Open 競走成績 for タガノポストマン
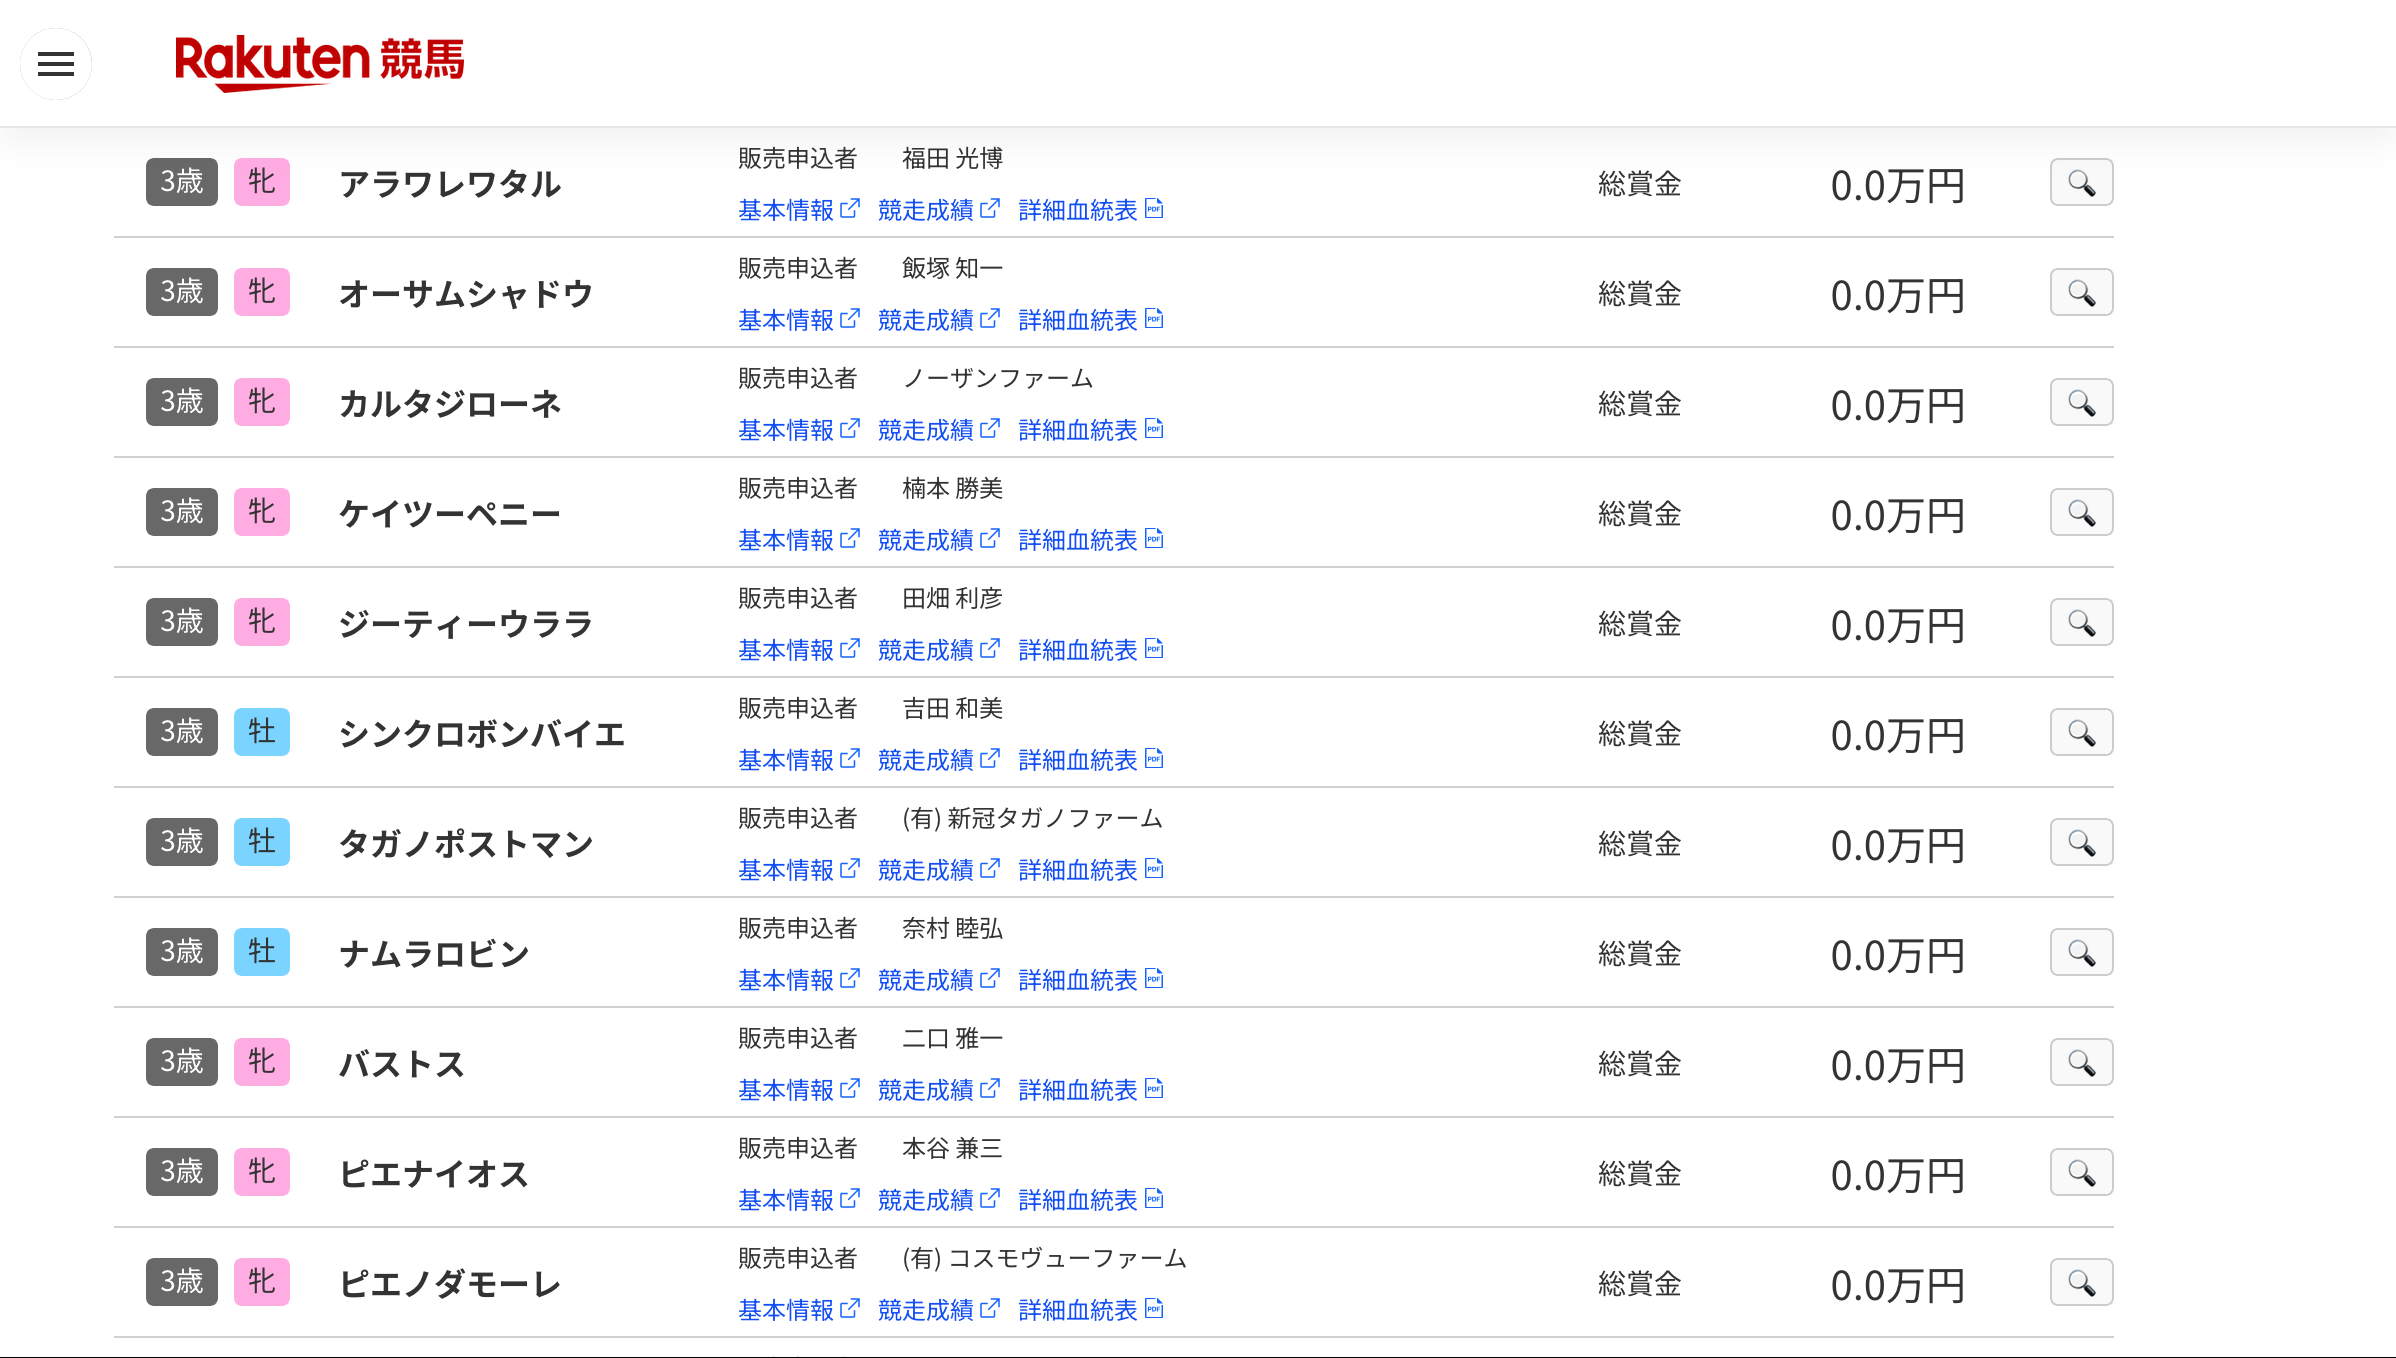 click(x=939, y=870)
